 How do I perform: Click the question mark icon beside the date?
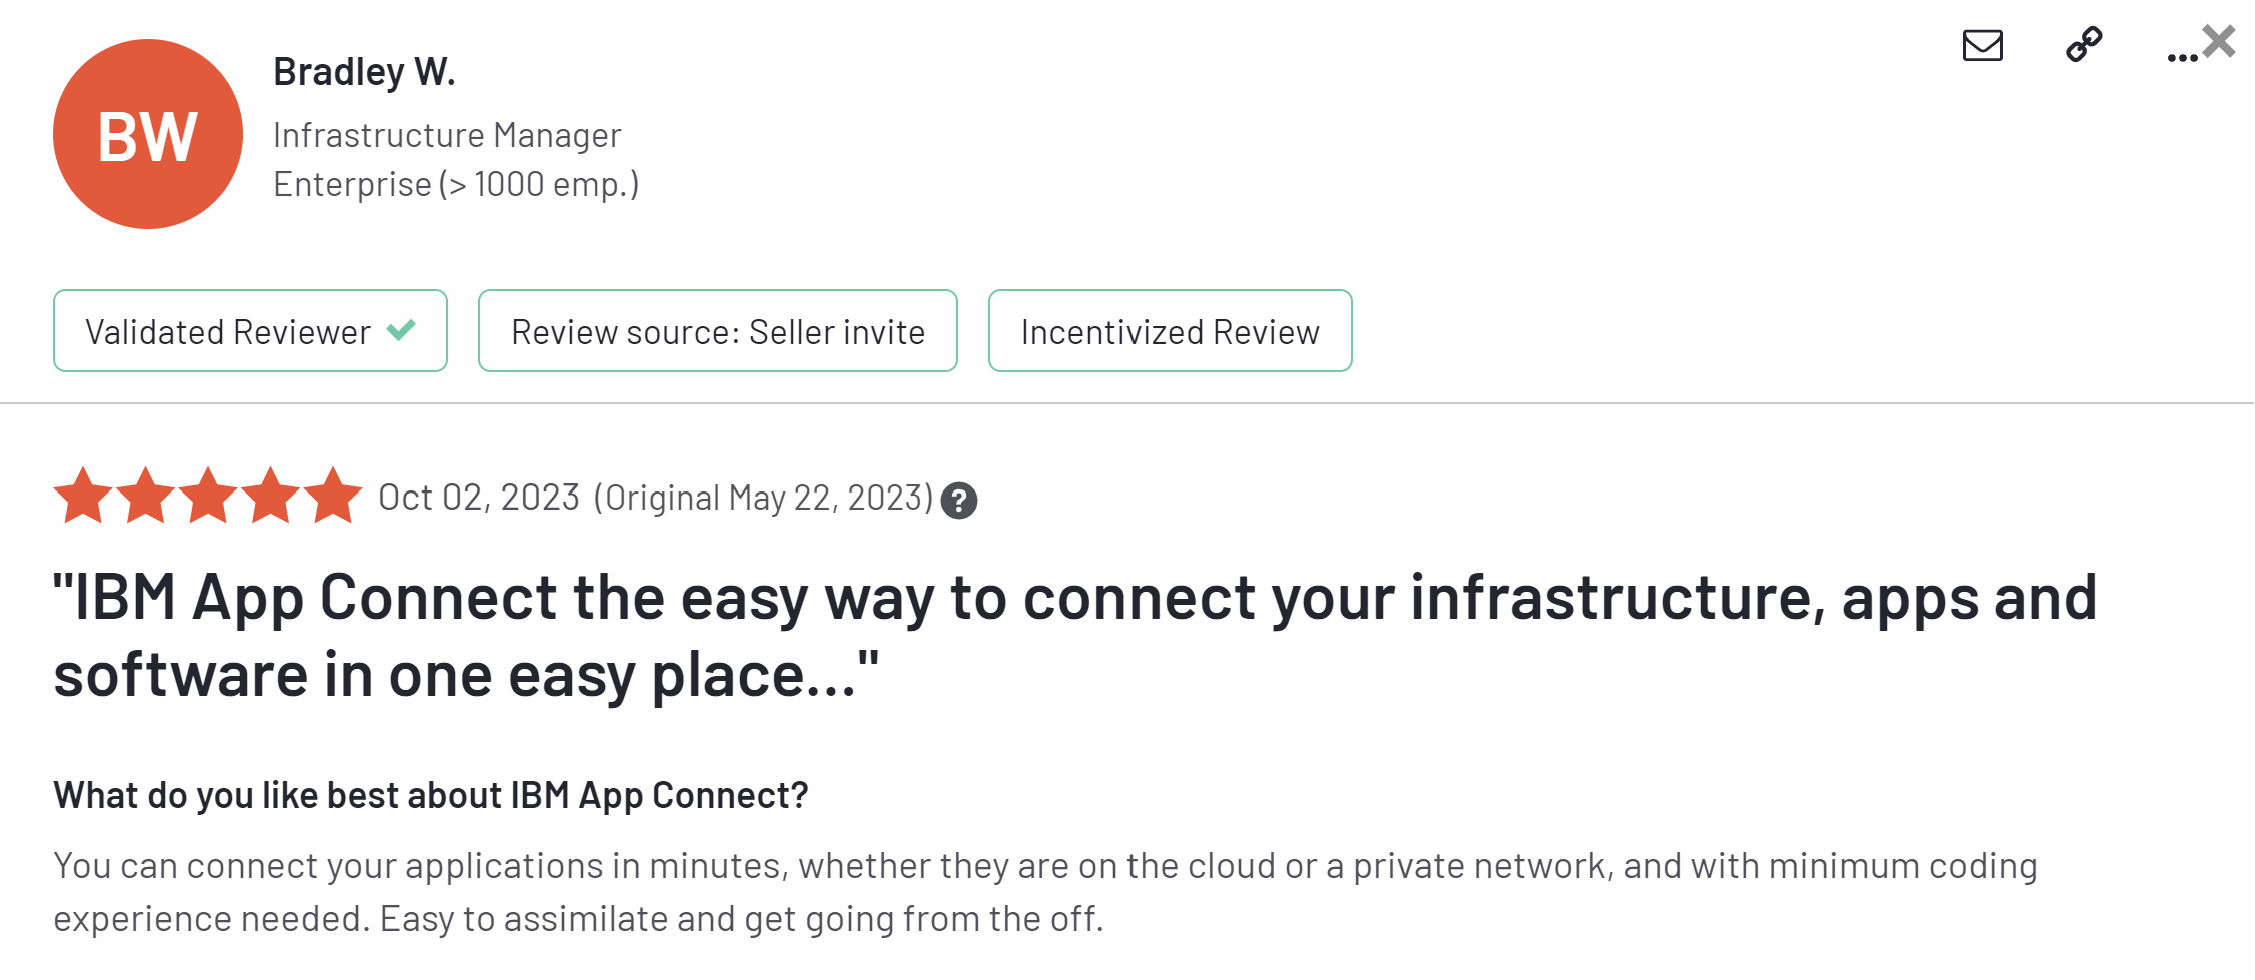[959, 500]
